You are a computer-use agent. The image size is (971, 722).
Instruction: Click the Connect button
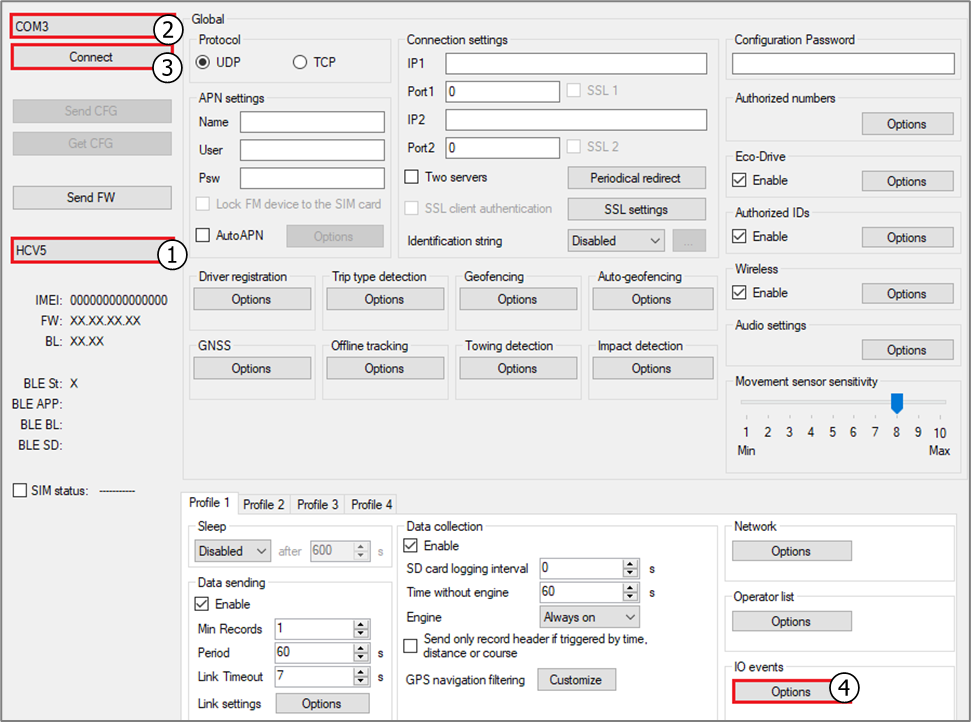(90, 57)
